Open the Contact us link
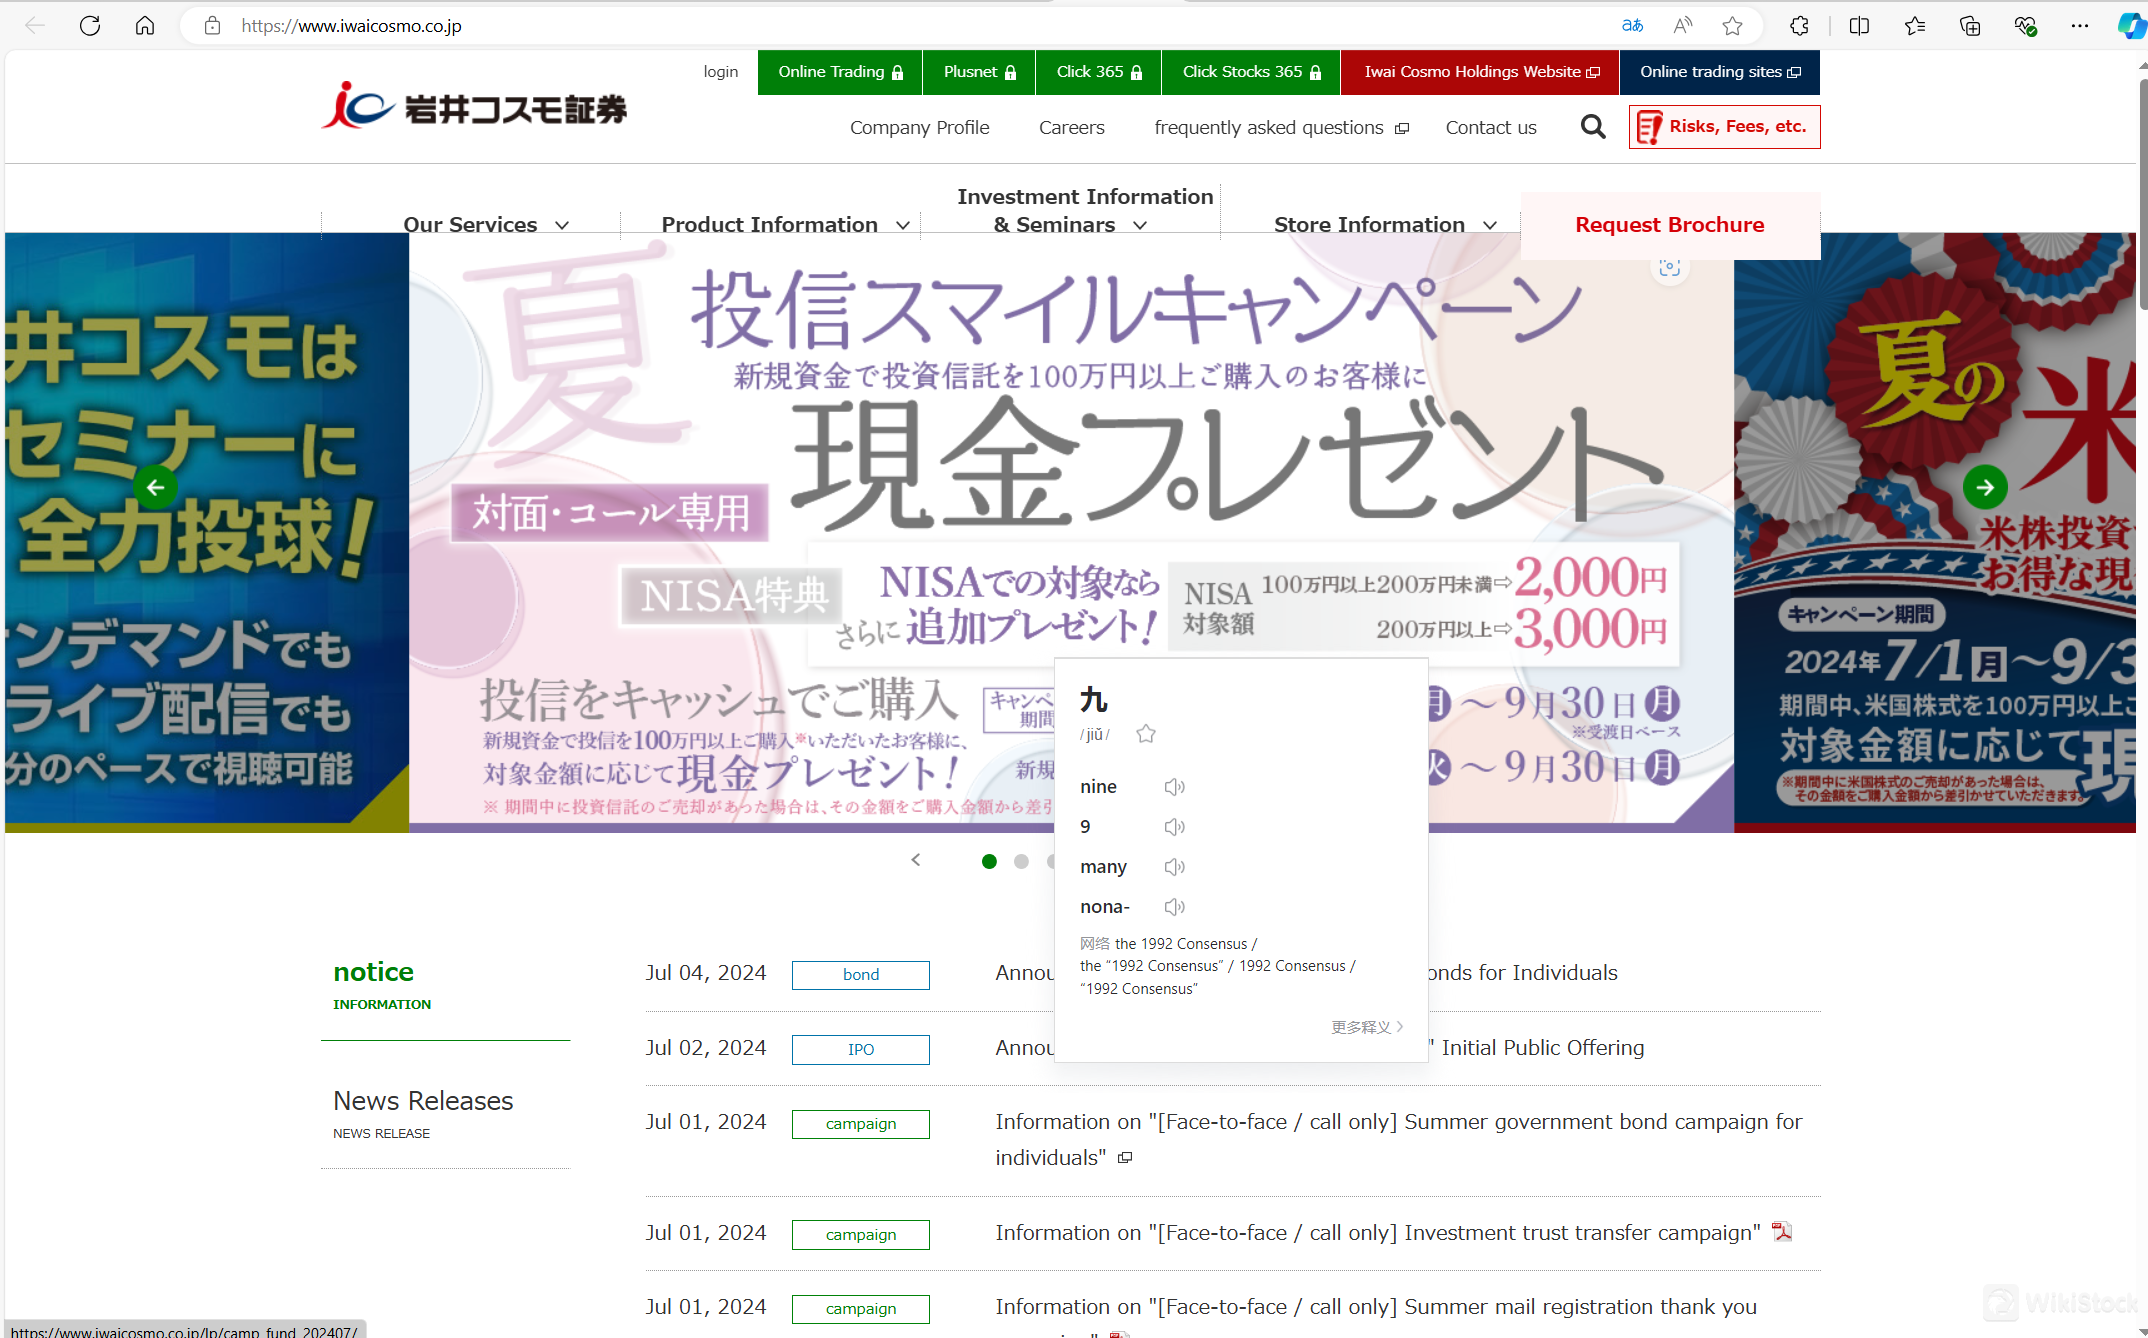This screenshot has width=2148, height=1338. click(x=1491, y=127)
